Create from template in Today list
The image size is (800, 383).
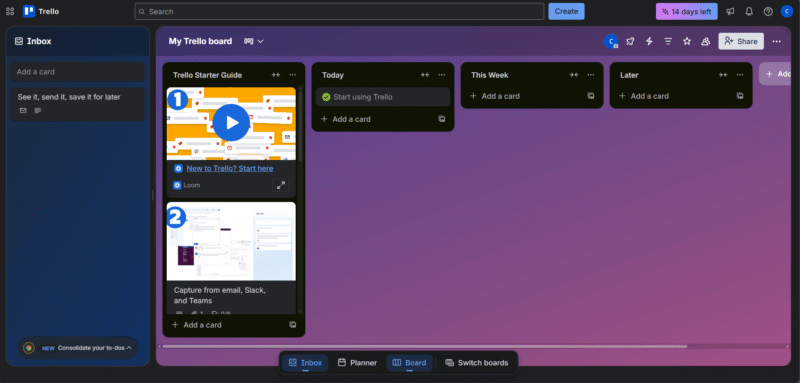coord(442,119)
